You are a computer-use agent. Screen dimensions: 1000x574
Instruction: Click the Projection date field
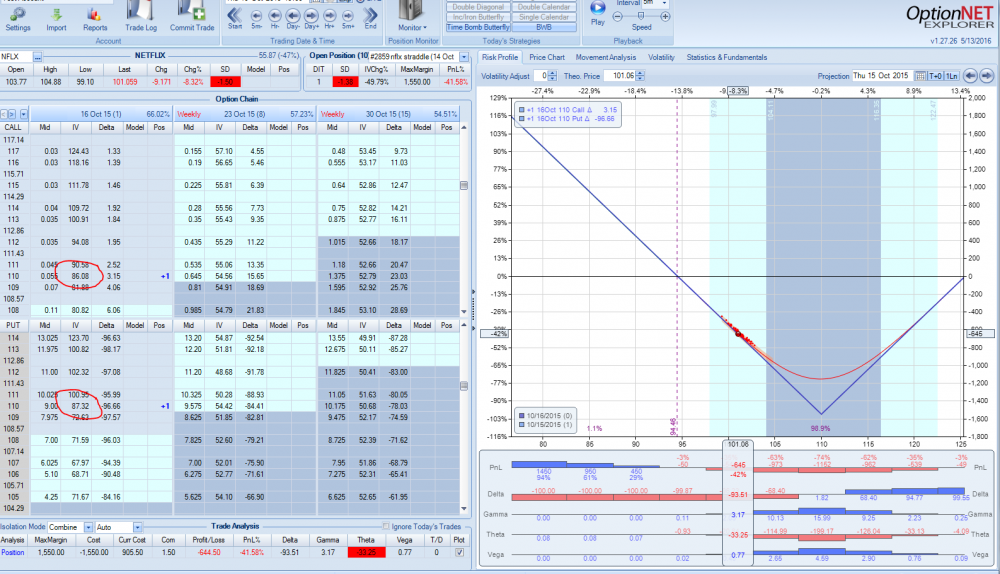point(882,76)
